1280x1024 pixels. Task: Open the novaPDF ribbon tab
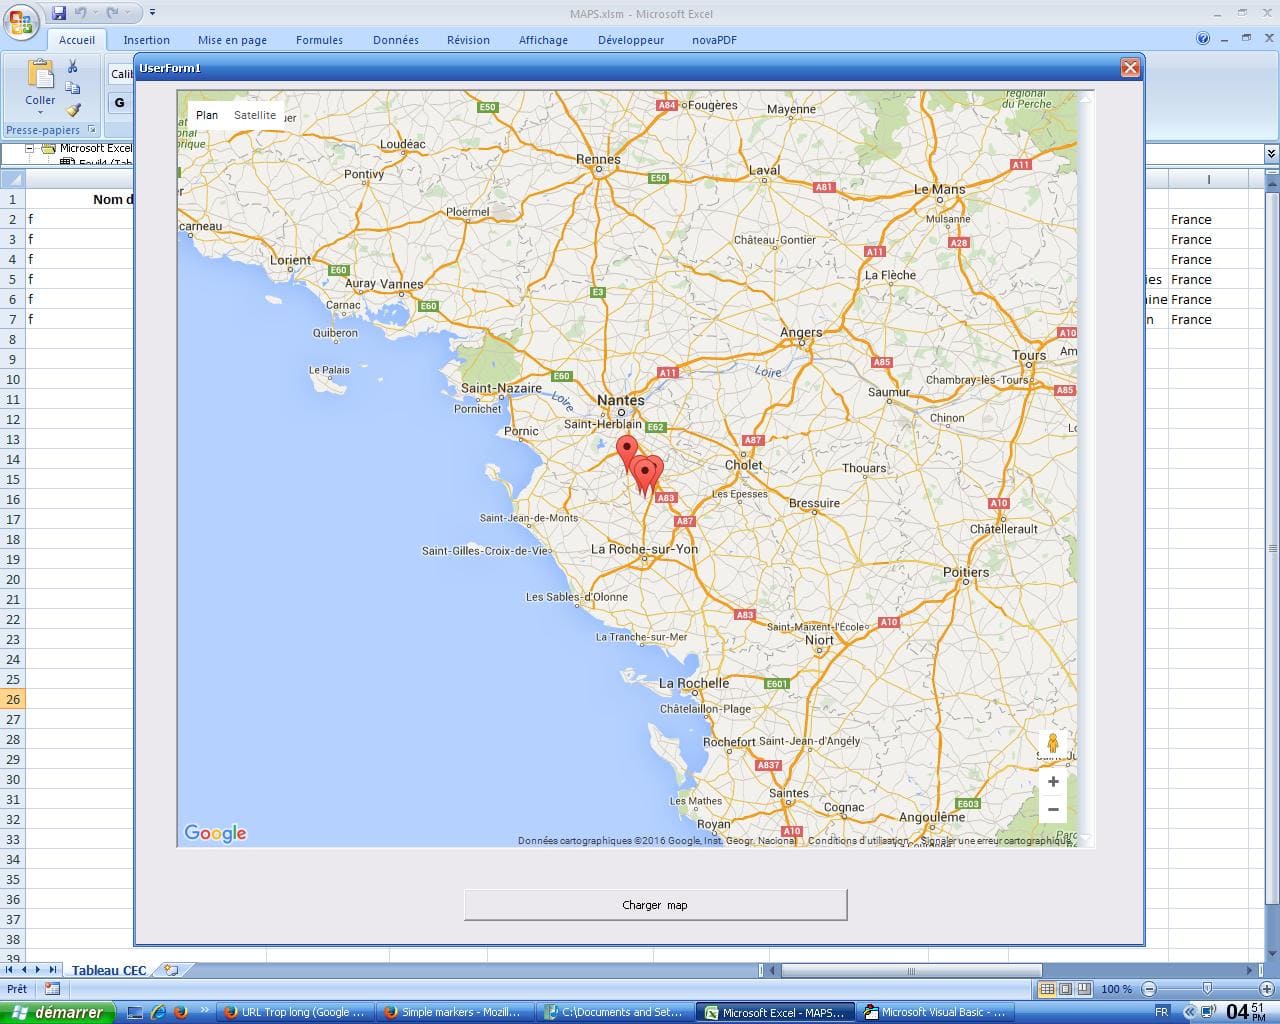714,40
